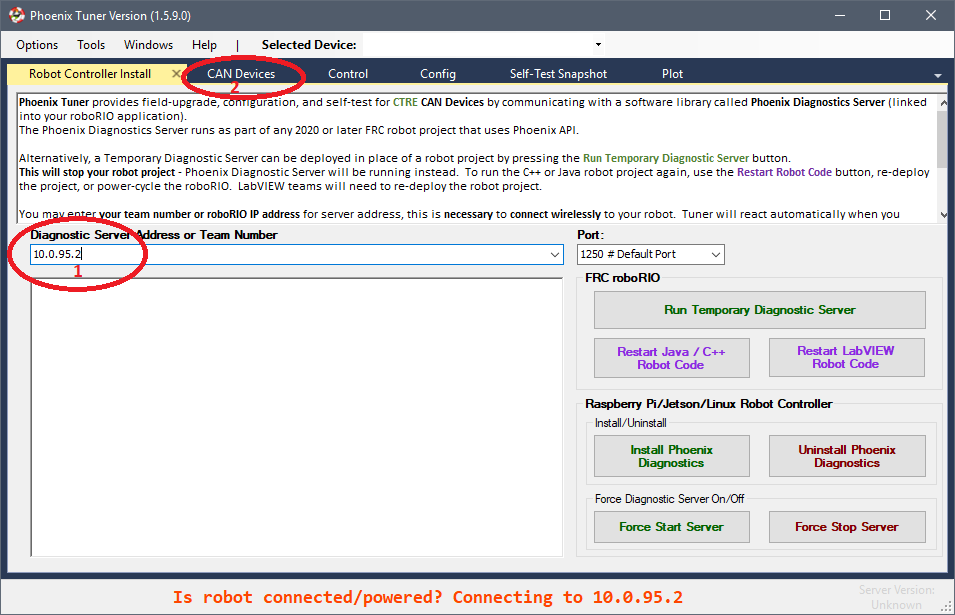Open the Port dropdown showing 1250
The height and width of the screenshot is (615, 955).
[650, 255]
